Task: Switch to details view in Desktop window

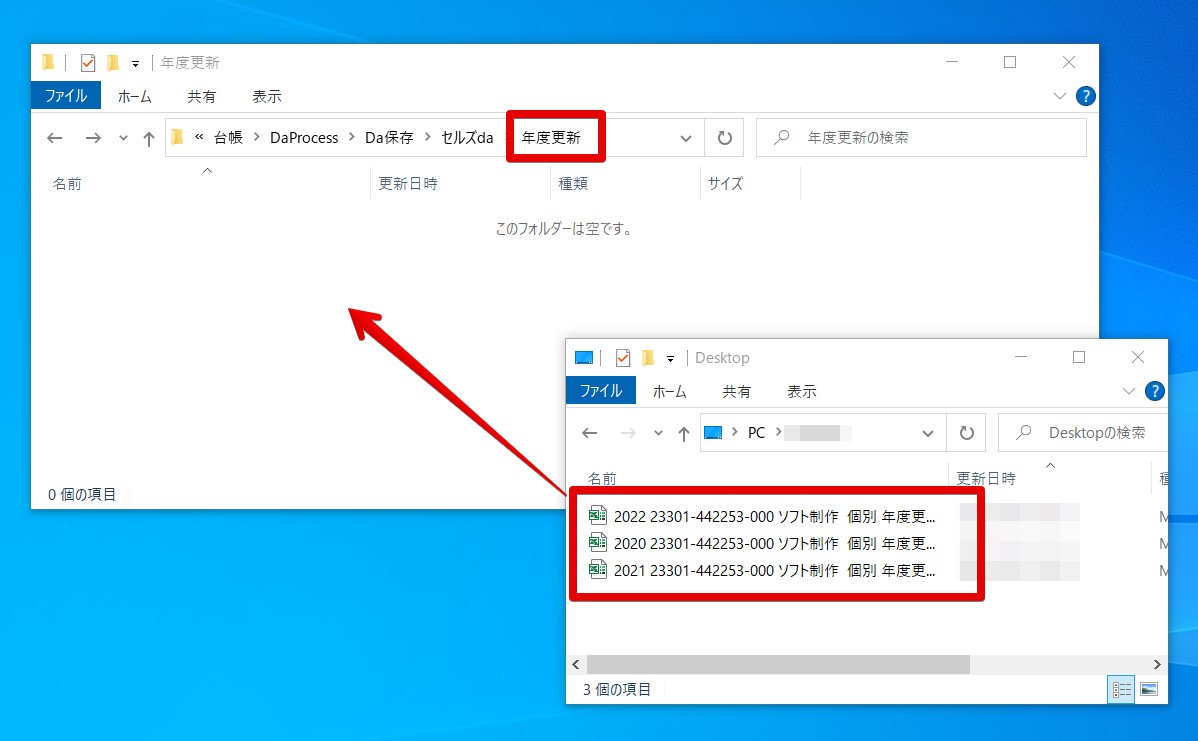Action: click(x=1121, y=690)
